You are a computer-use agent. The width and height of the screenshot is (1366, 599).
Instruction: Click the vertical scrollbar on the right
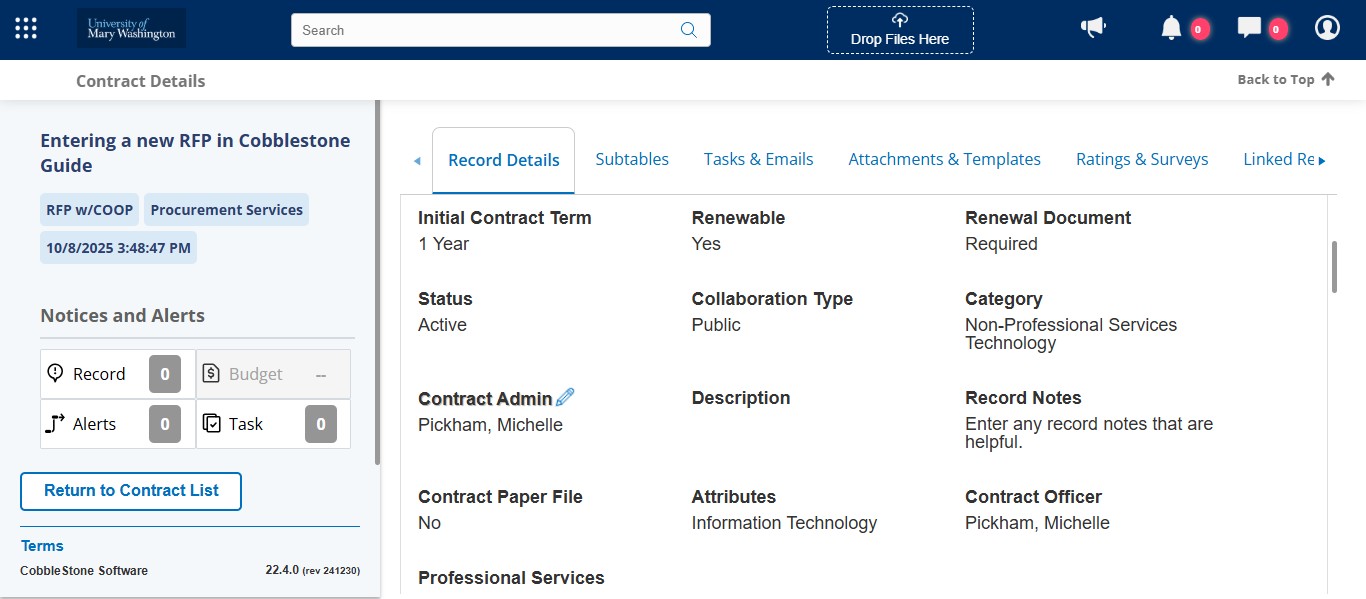pyautogui.click(x=1334, y=267)
